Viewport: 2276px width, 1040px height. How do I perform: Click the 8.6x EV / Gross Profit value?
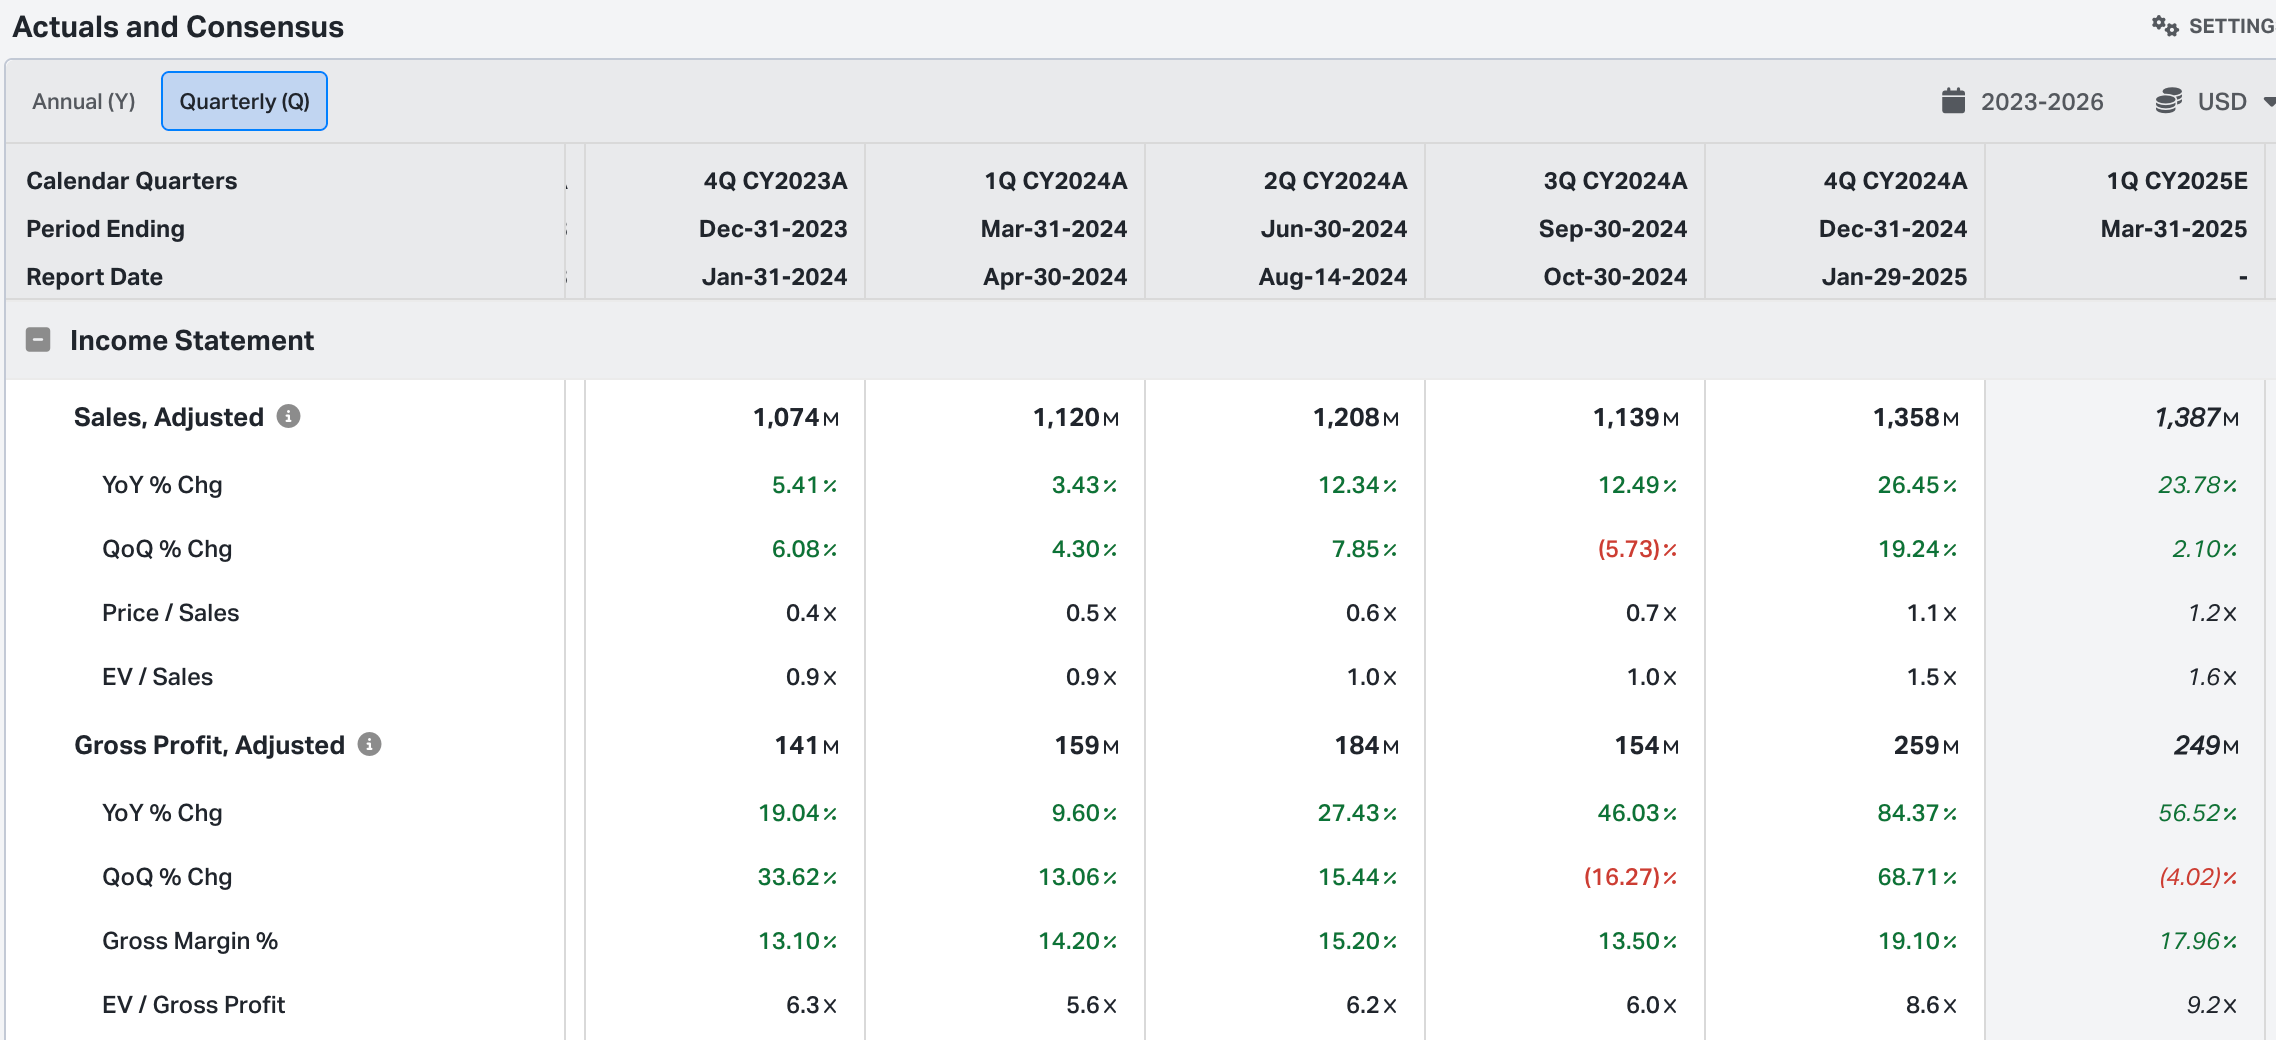coord(1931,1005)
